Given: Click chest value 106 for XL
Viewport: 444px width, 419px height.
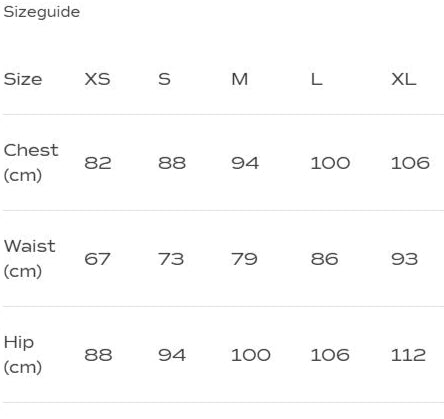Looking at the screenshot, I should (410, 163).
